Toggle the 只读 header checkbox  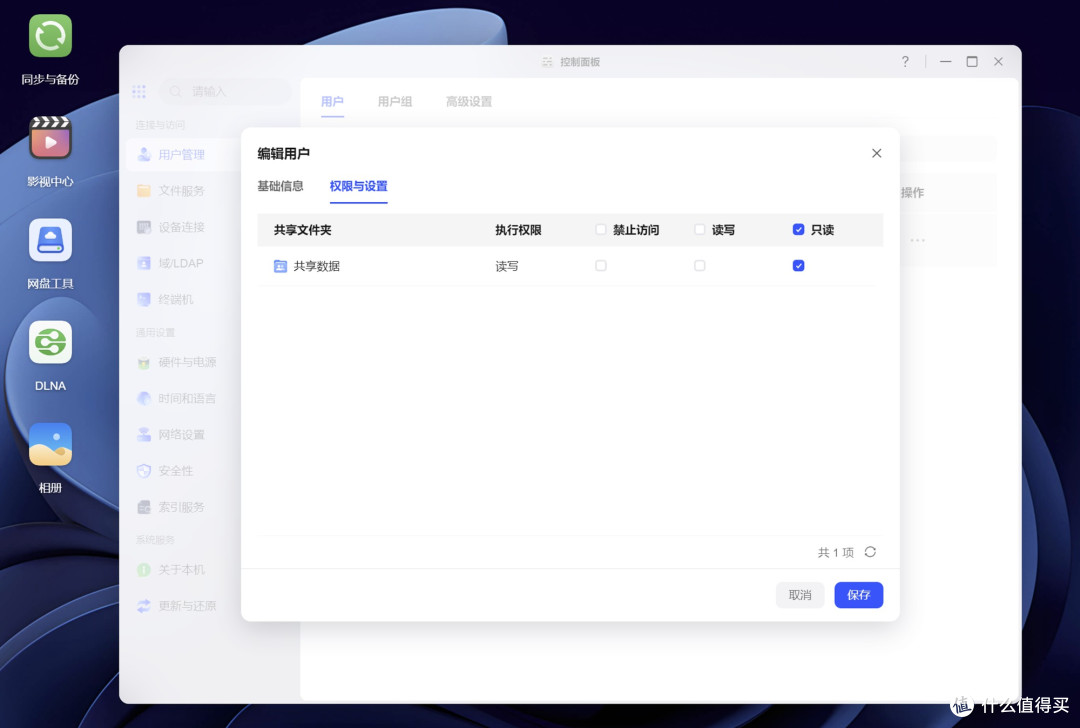tap(798, 229)
